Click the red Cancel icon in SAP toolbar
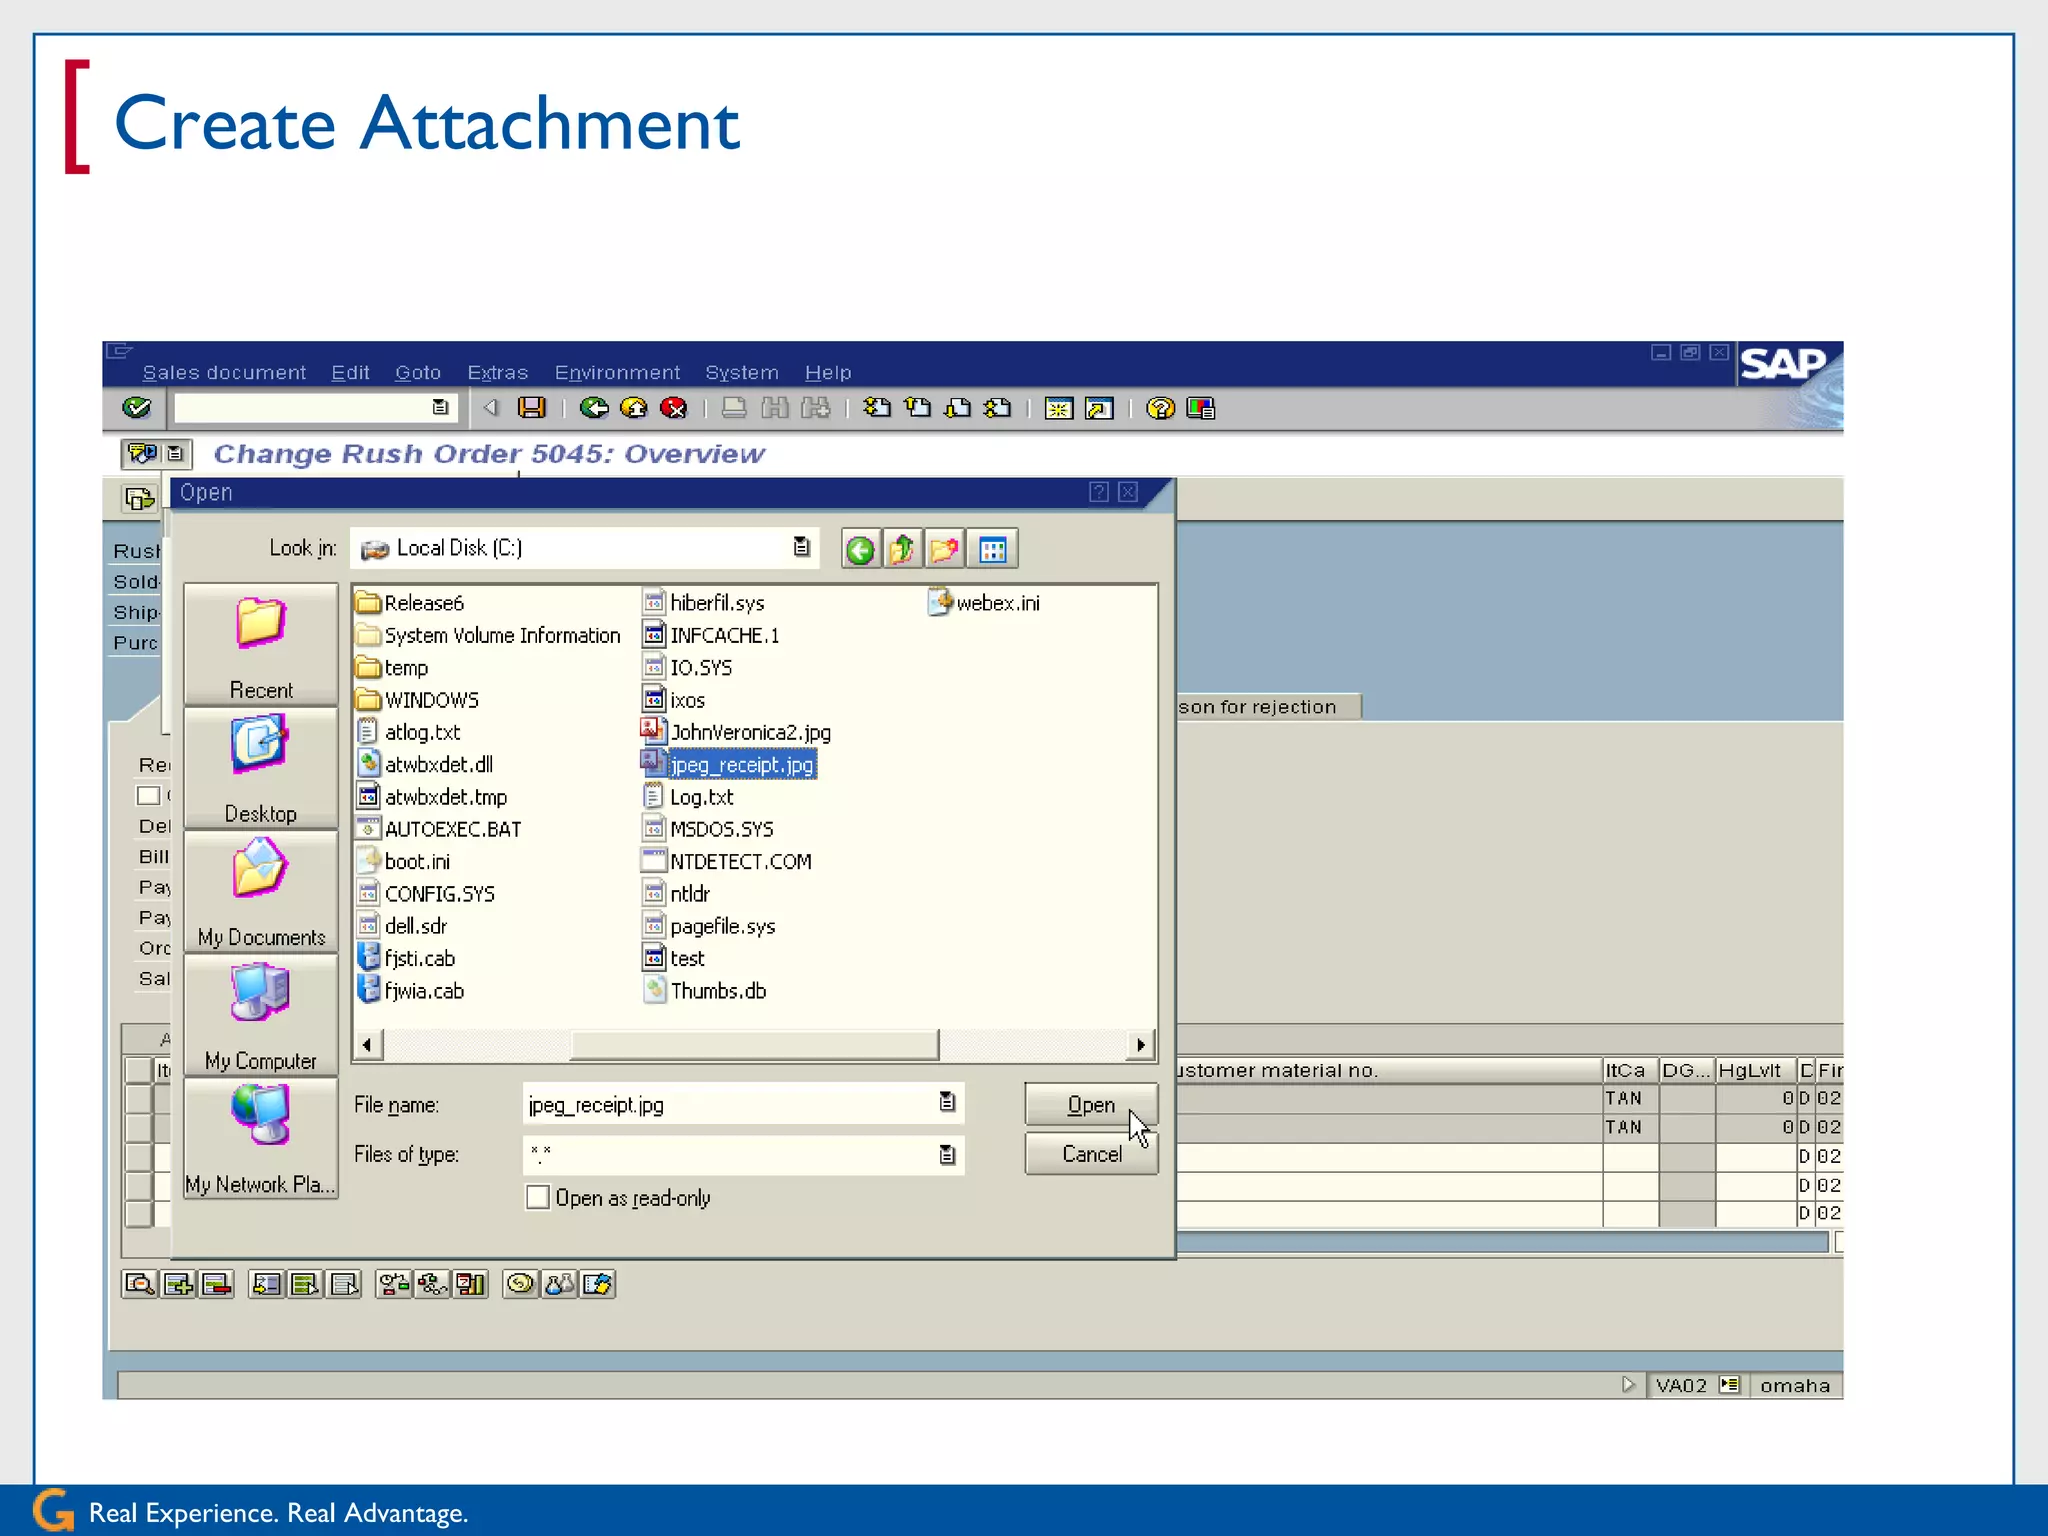 point(674,408)
